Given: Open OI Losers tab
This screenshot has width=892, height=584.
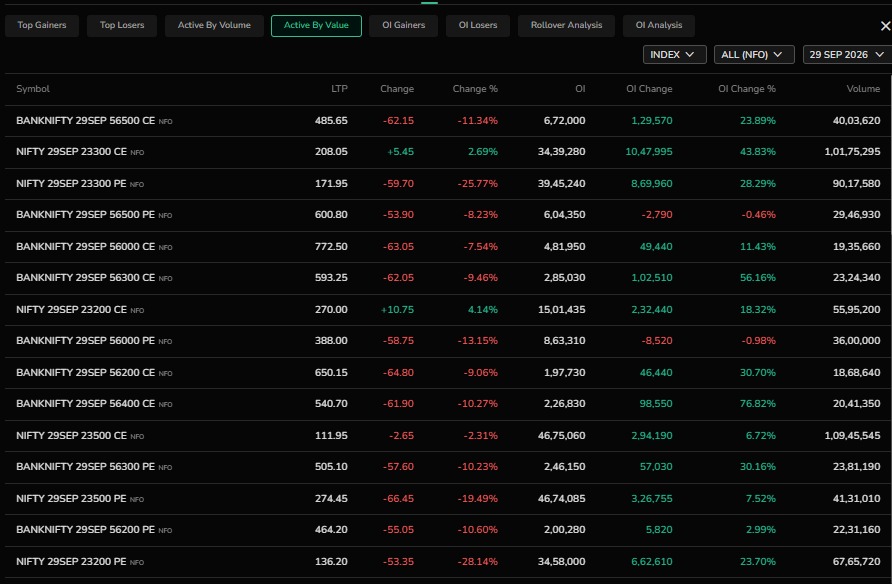Looking at the screenshot, I should pyautogui.click(x=478, y=25).
